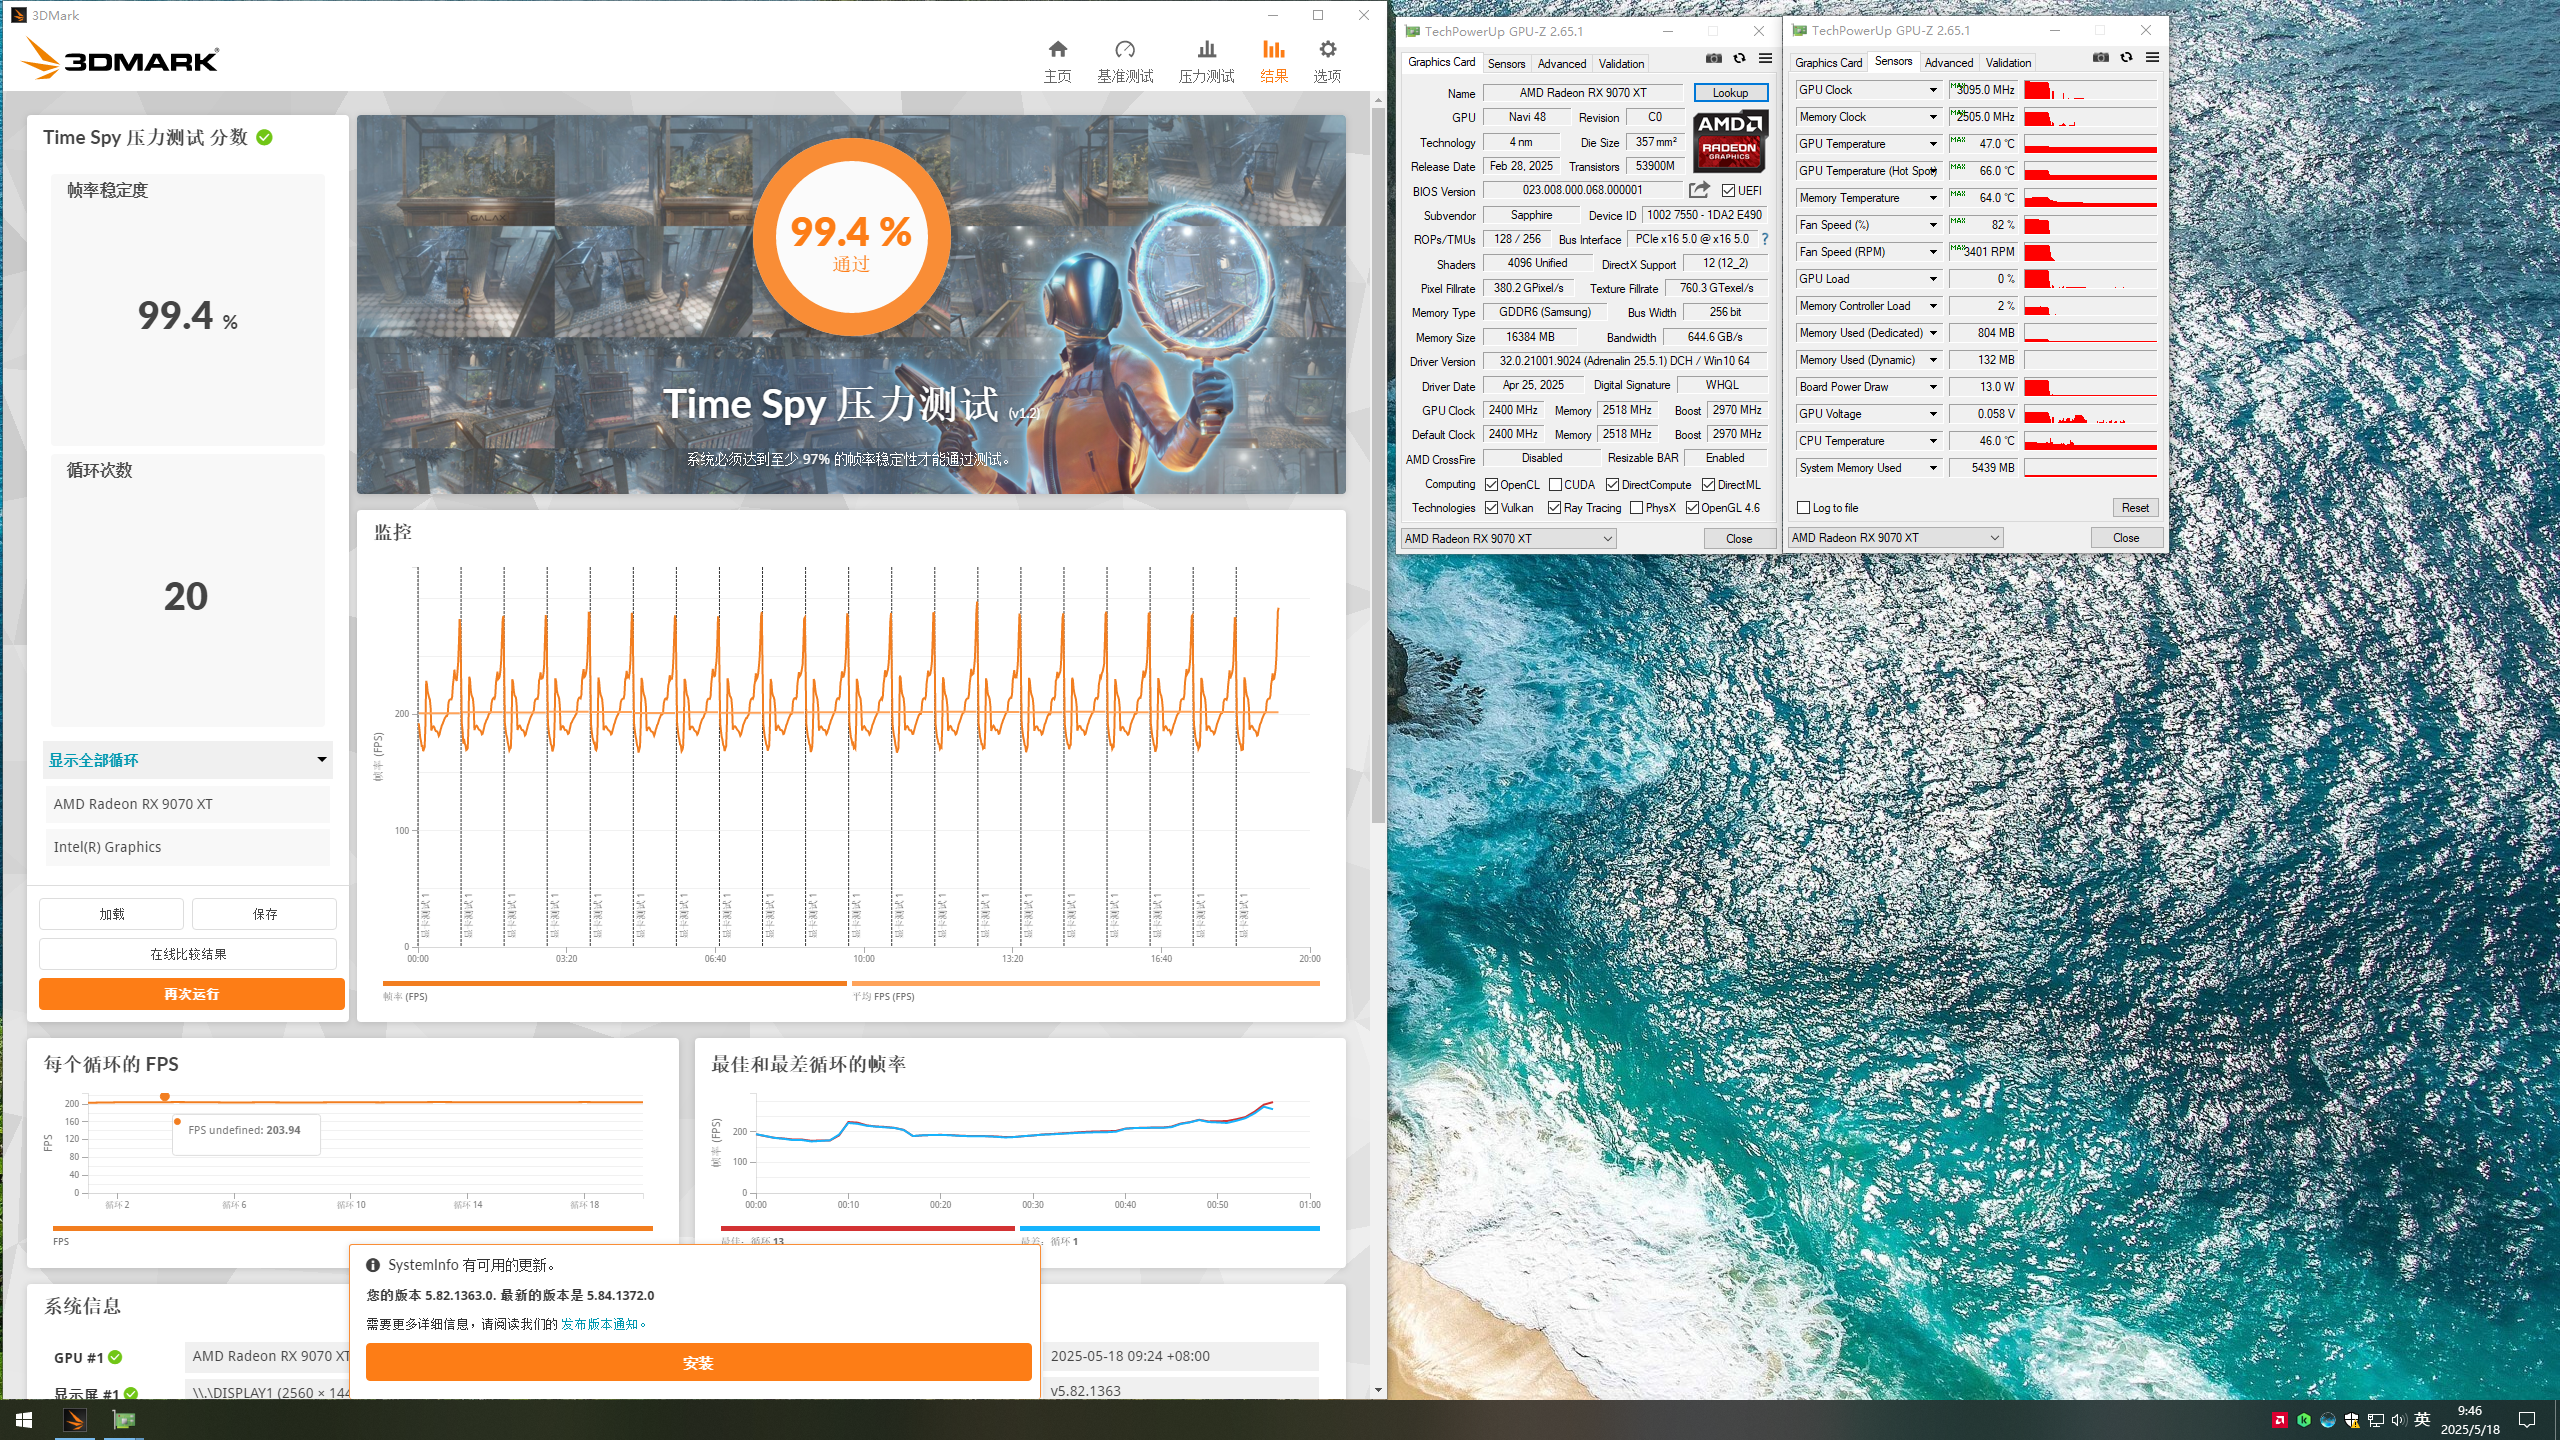Viewport: 2560px width, 1440px height.
Task: Click the AMD Radeon Graphics logo
Action: pos(1730,140)
